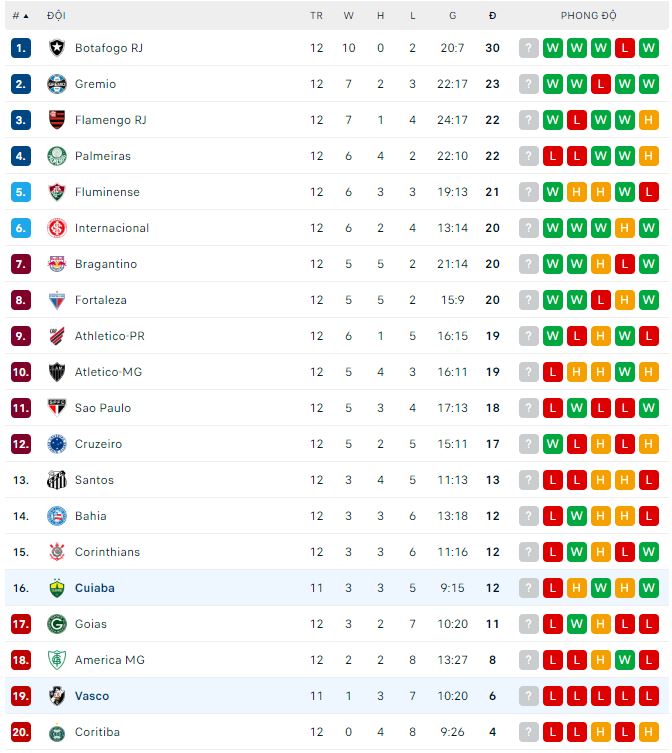Screen dimensions: 672x753
Task: Open the Coritiba team link
Action: point(97,732)
